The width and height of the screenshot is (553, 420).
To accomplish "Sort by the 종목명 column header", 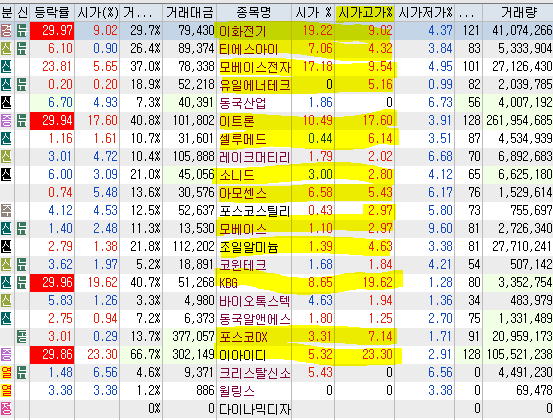I will pyautogui.click(x=254, y=13).
